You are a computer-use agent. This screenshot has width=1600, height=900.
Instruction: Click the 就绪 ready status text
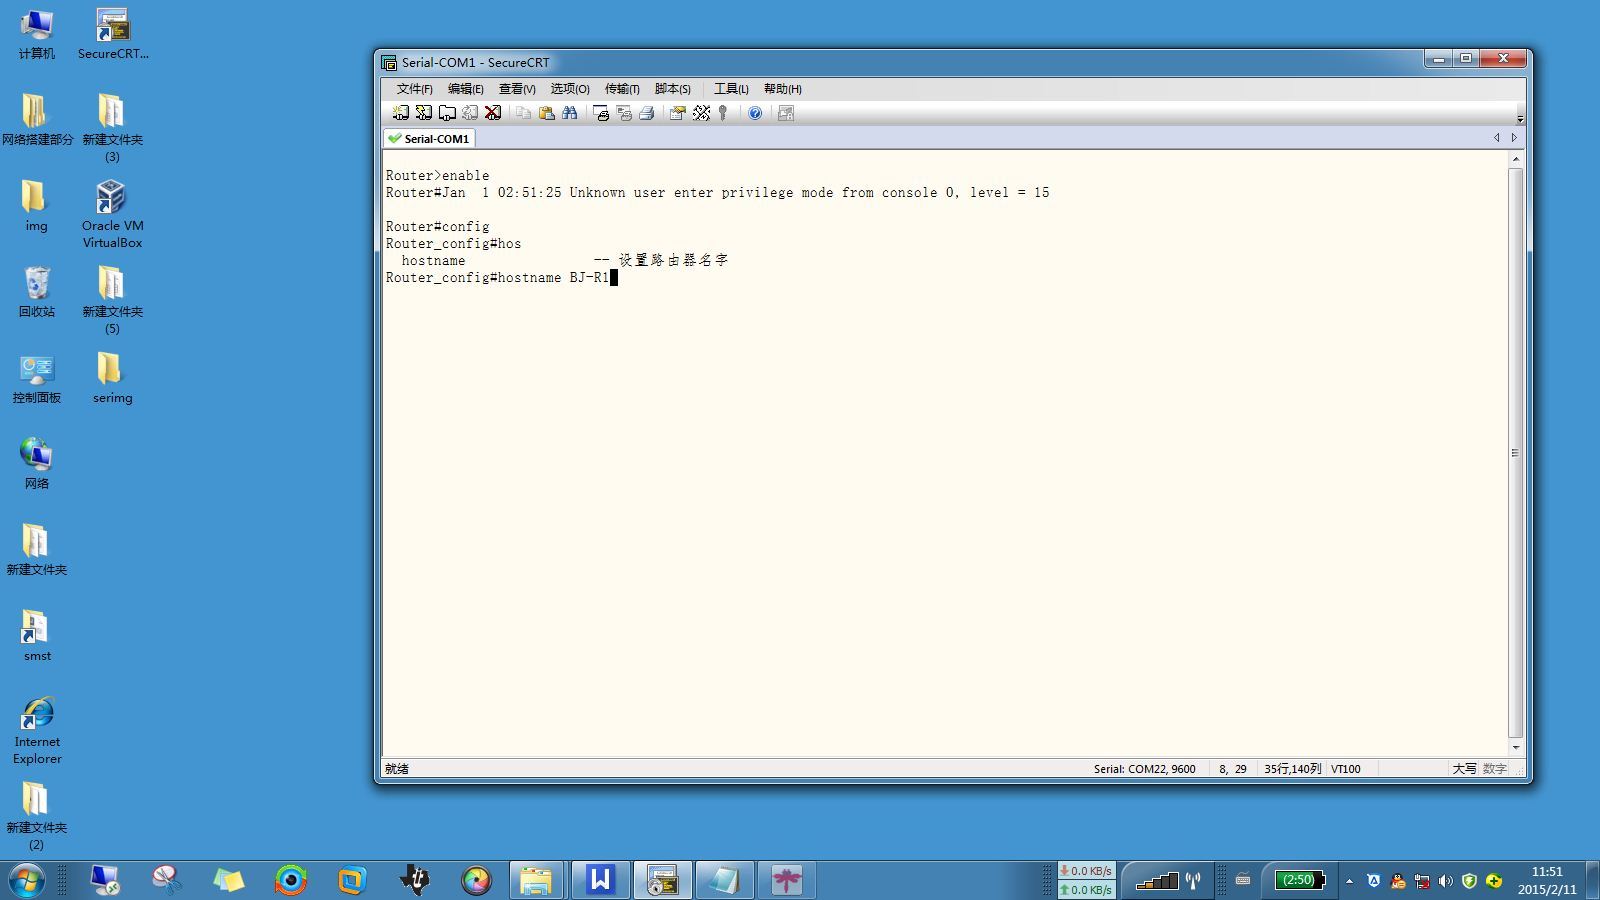point(397,769)
